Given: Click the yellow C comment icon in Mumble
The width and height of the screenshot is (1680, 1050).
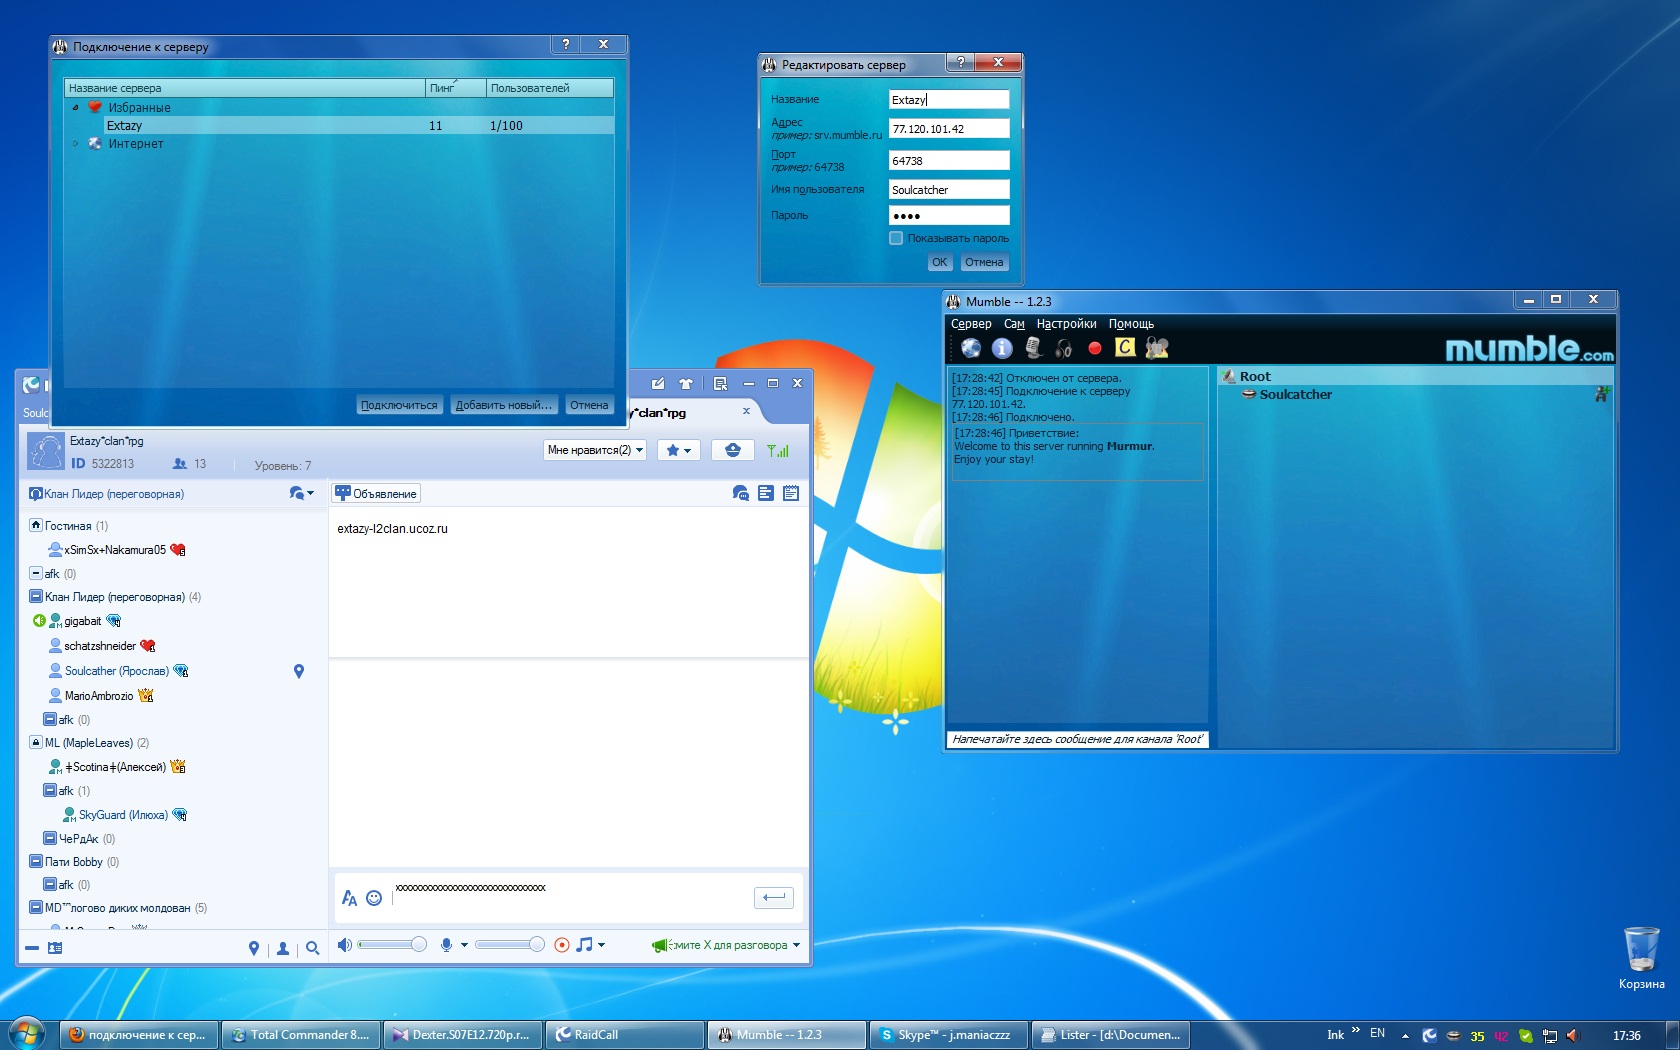Looking at the screenshot, I should pos(1125,347).
